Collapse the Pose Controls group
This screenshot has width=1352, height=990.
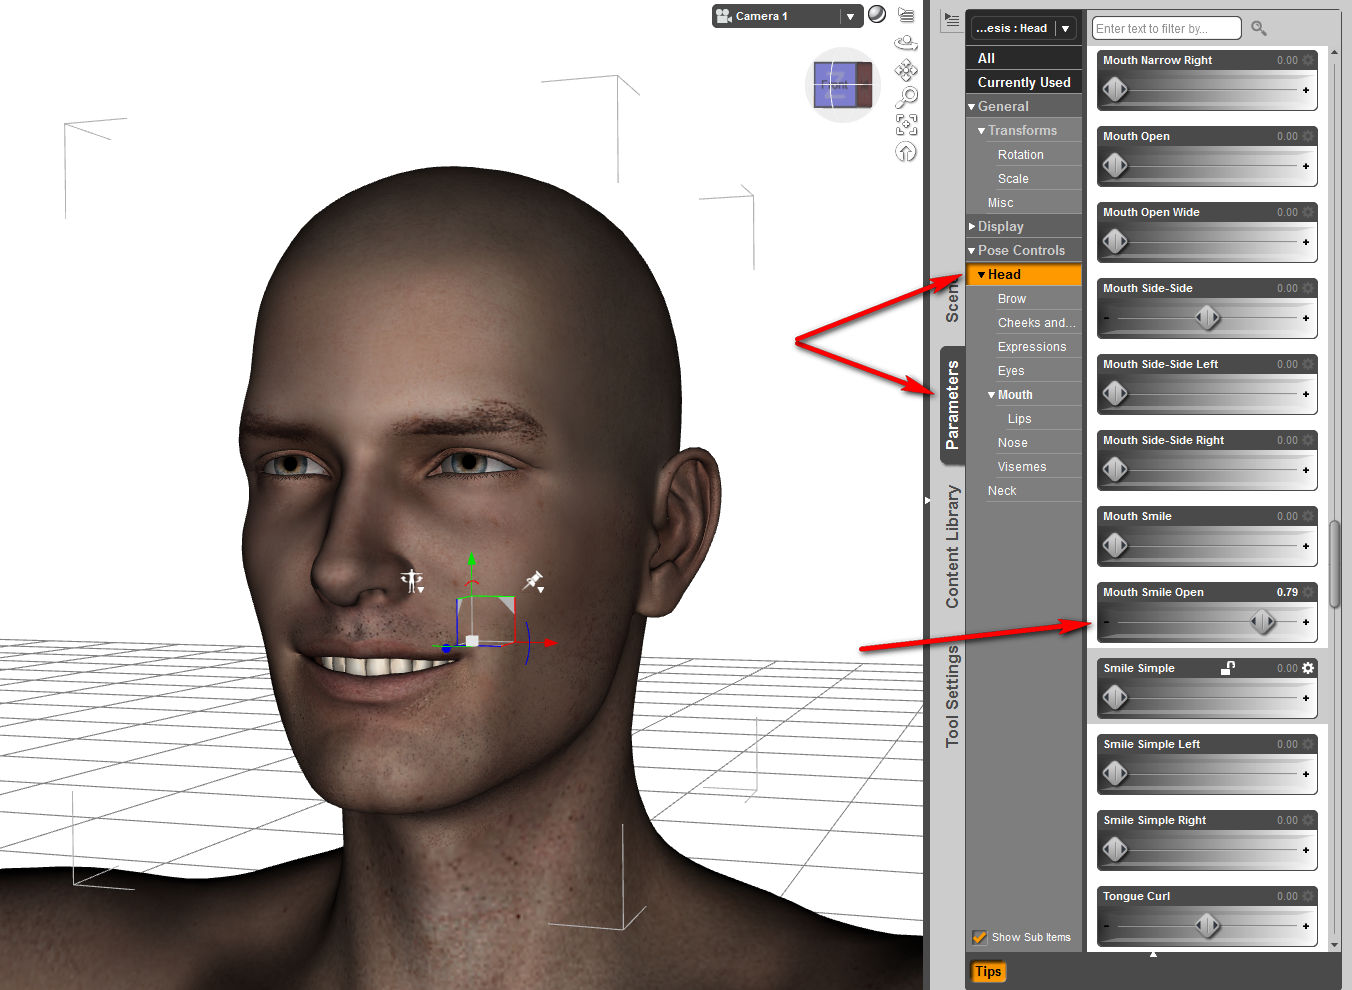click(972, 251)
